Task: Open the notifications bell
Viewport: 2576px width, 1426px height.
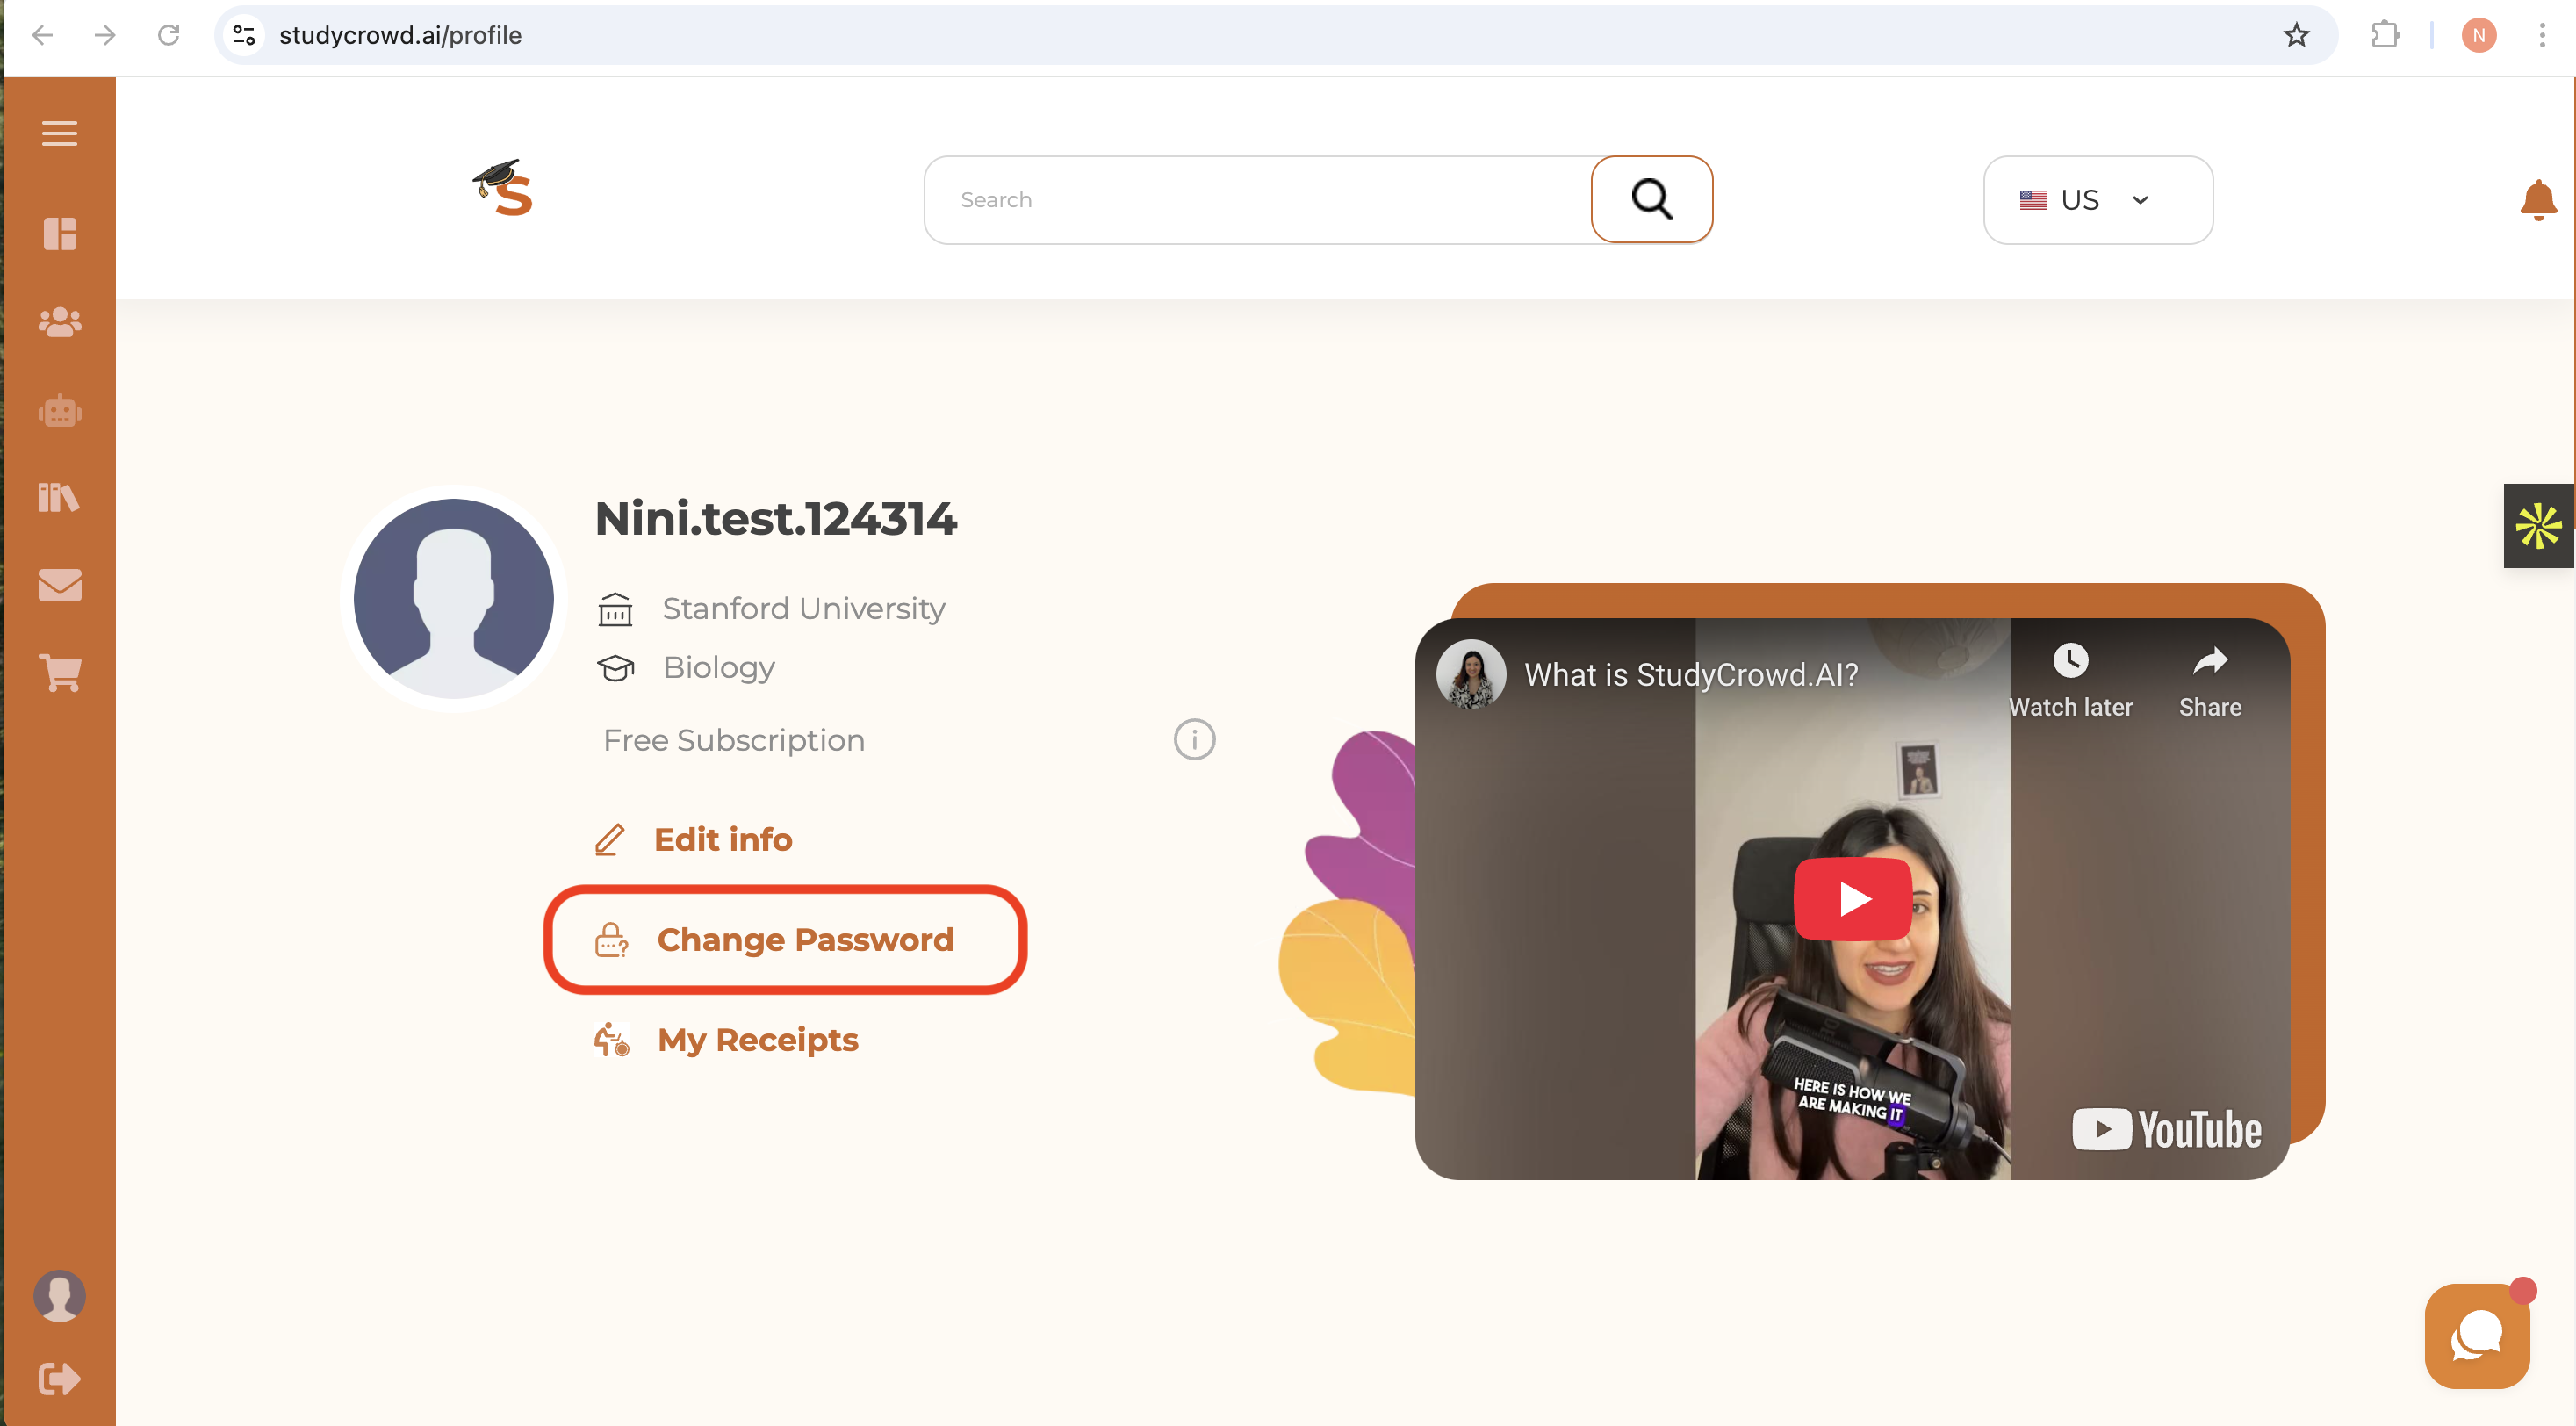Action: [2537, 200]
